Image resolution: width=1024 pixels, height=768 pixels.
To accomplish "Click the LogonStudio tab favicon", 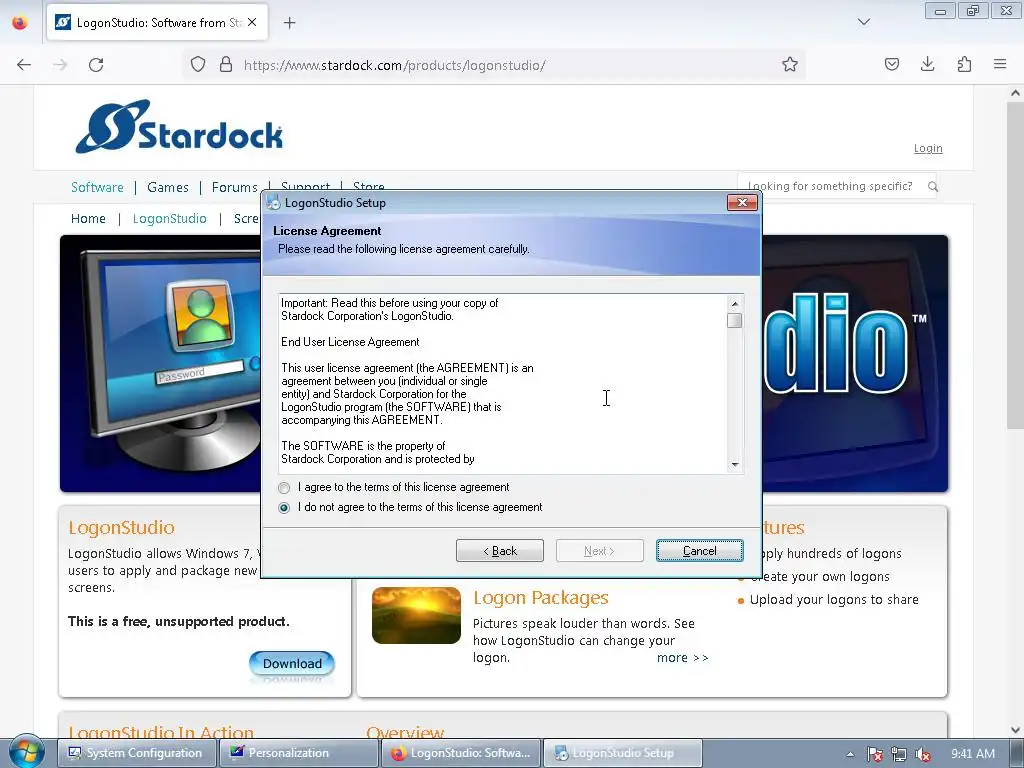I will [63, 22].
